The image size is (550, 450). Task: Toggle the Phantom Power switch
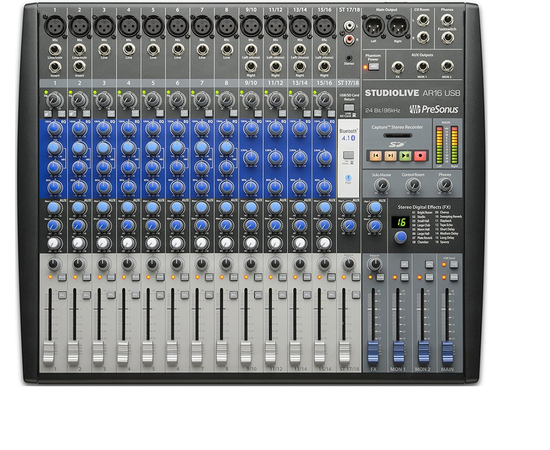point(374,67)
